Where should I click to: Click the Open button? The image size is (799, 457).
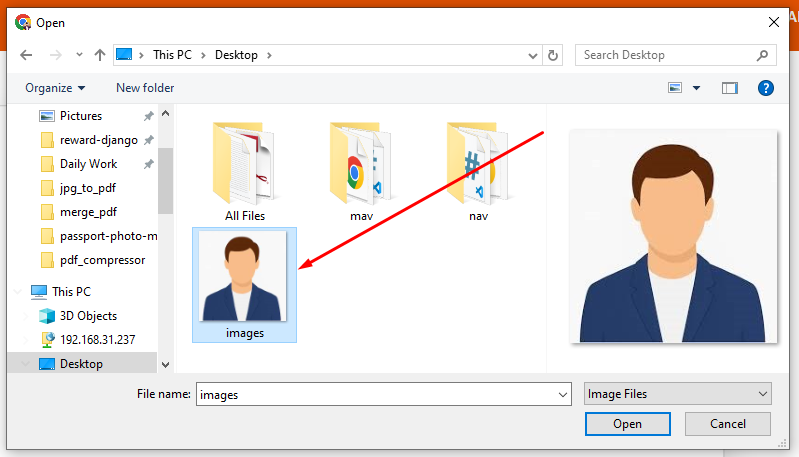click(x=627, y=424)
